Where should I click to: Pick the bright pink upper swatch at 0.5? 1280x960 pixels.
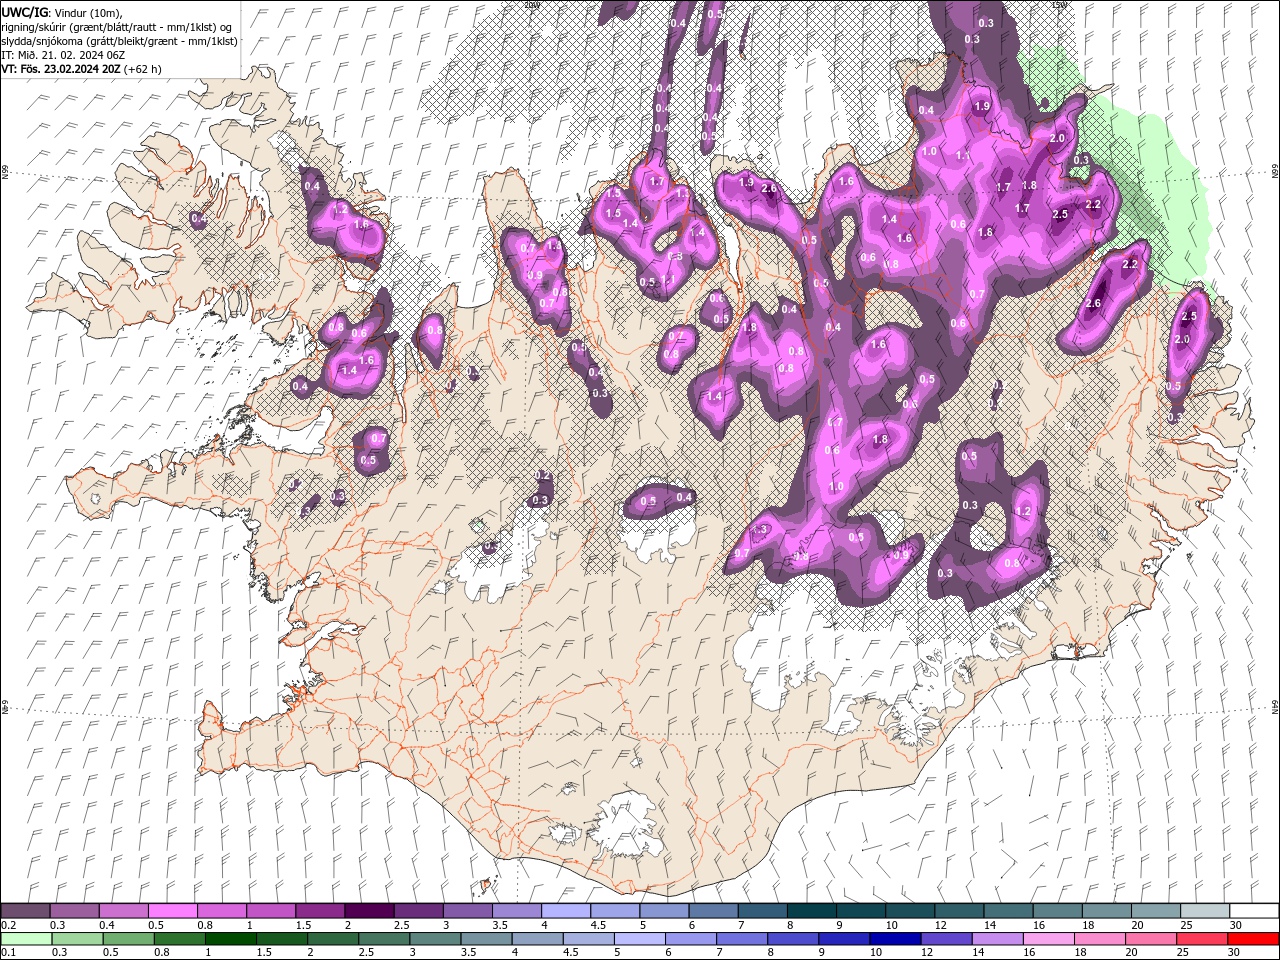[172, 911]
